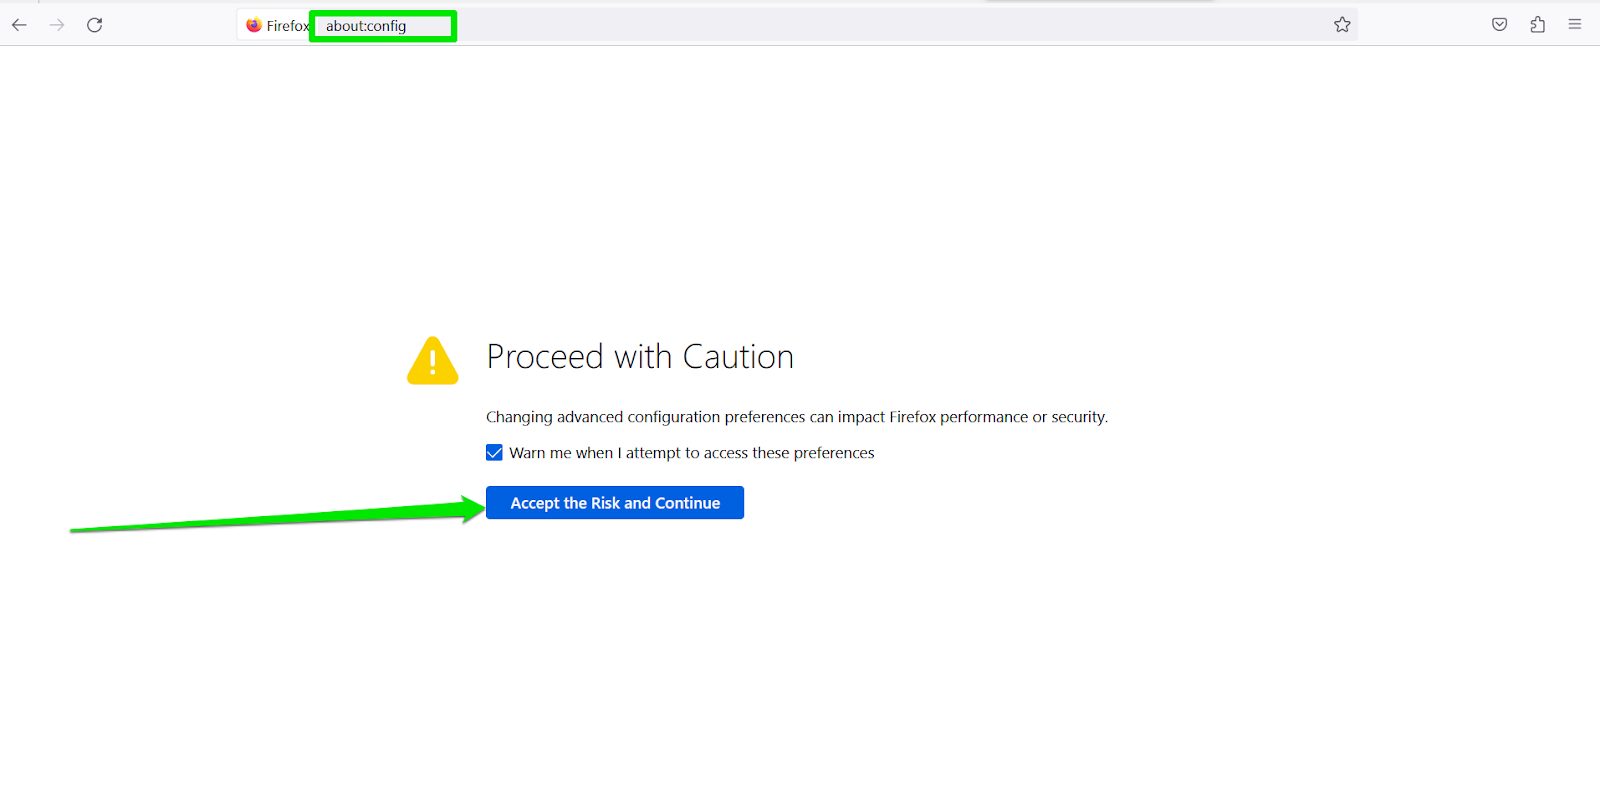Bookmark this page with the star icon
Viewport: 1600px width, 802px height.
tap(1342, 25)
